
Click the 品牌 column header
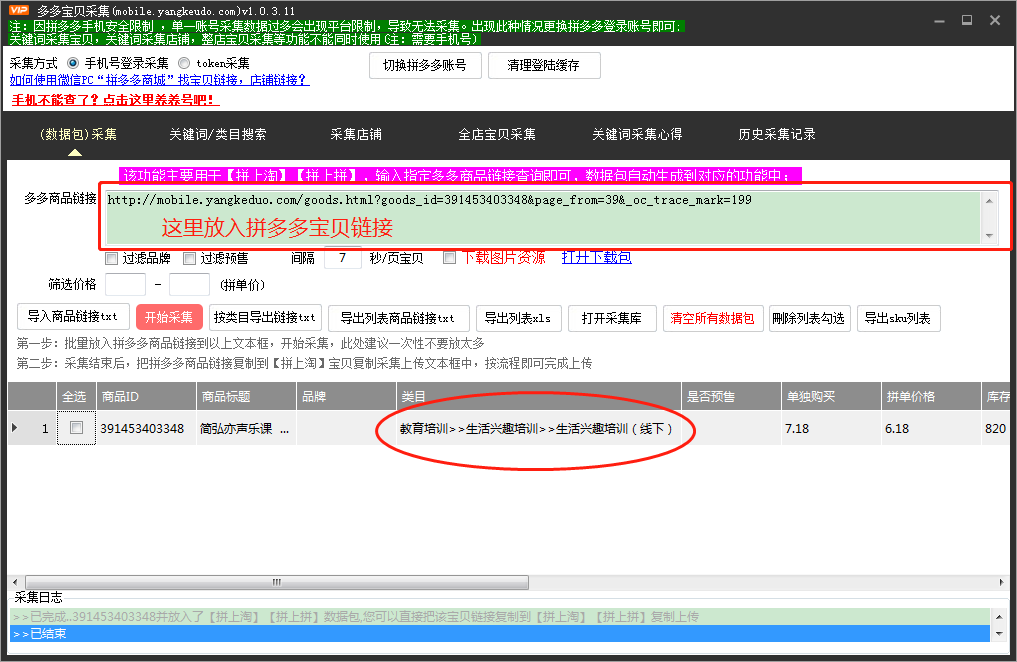(346, 396)
